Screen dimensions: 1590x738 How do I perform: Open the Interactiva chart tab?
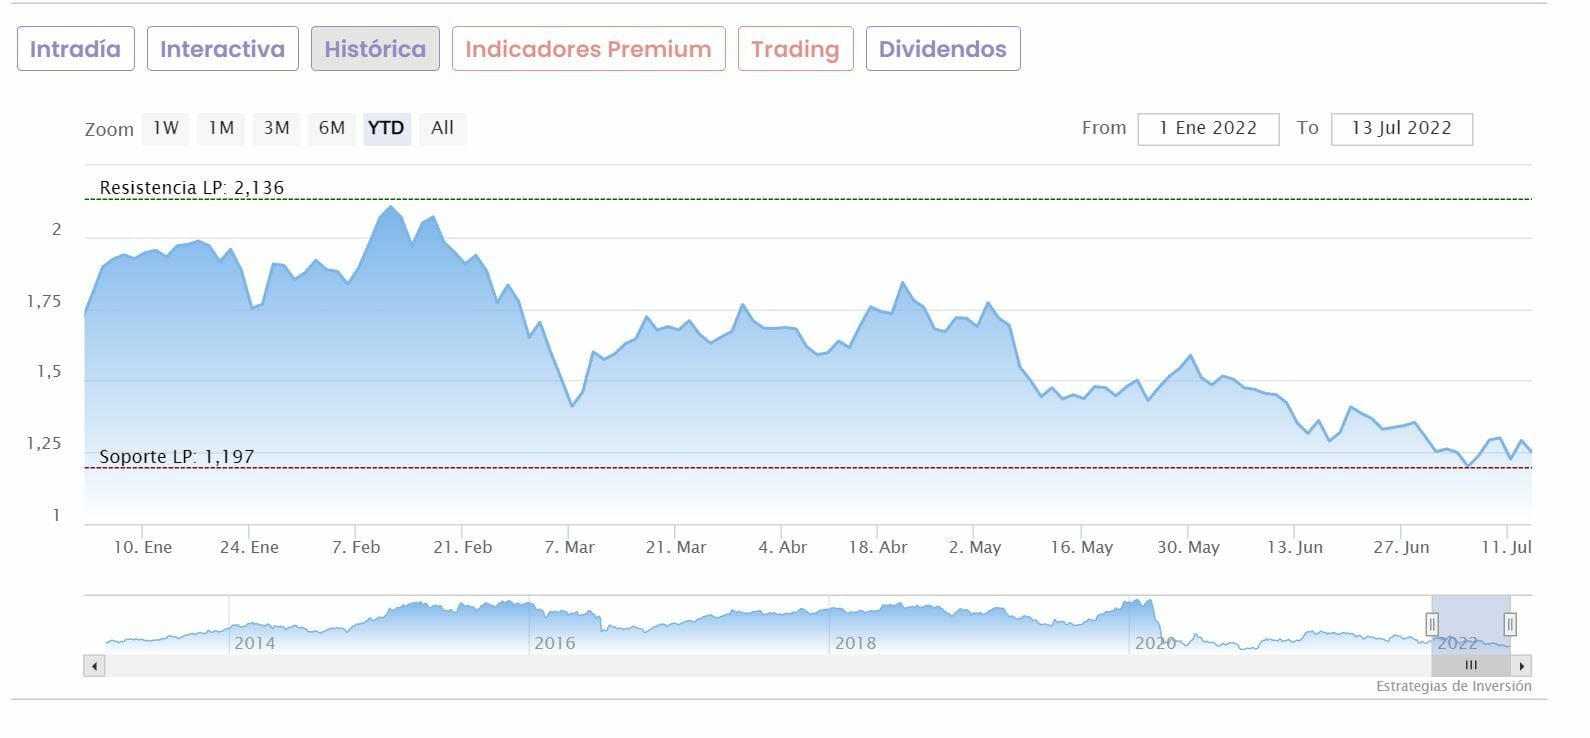222,49
